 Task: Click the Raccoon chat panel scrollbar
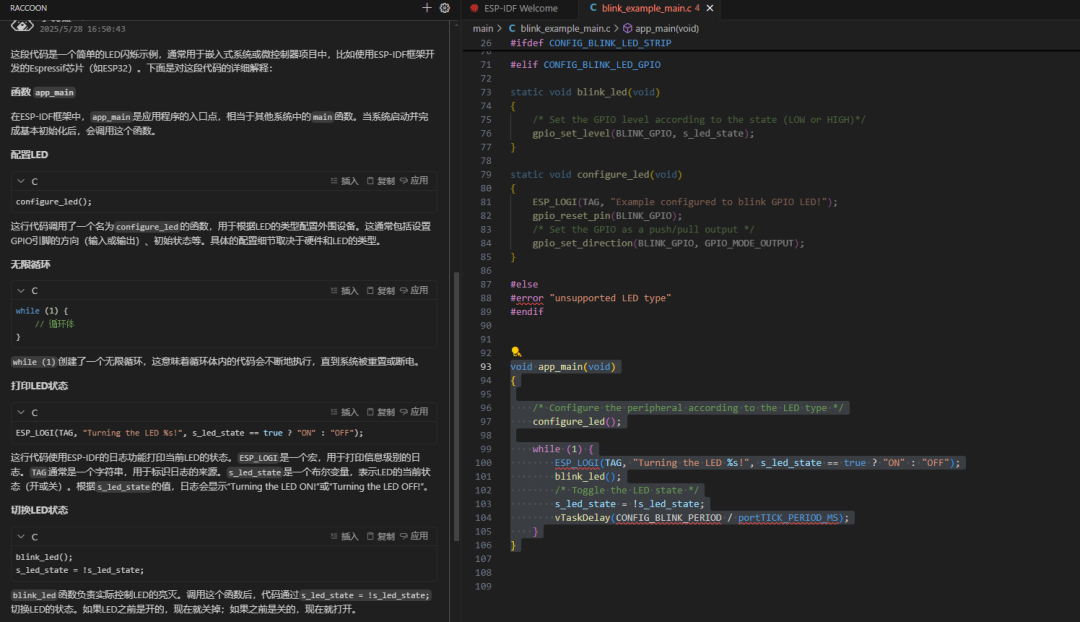455,406
